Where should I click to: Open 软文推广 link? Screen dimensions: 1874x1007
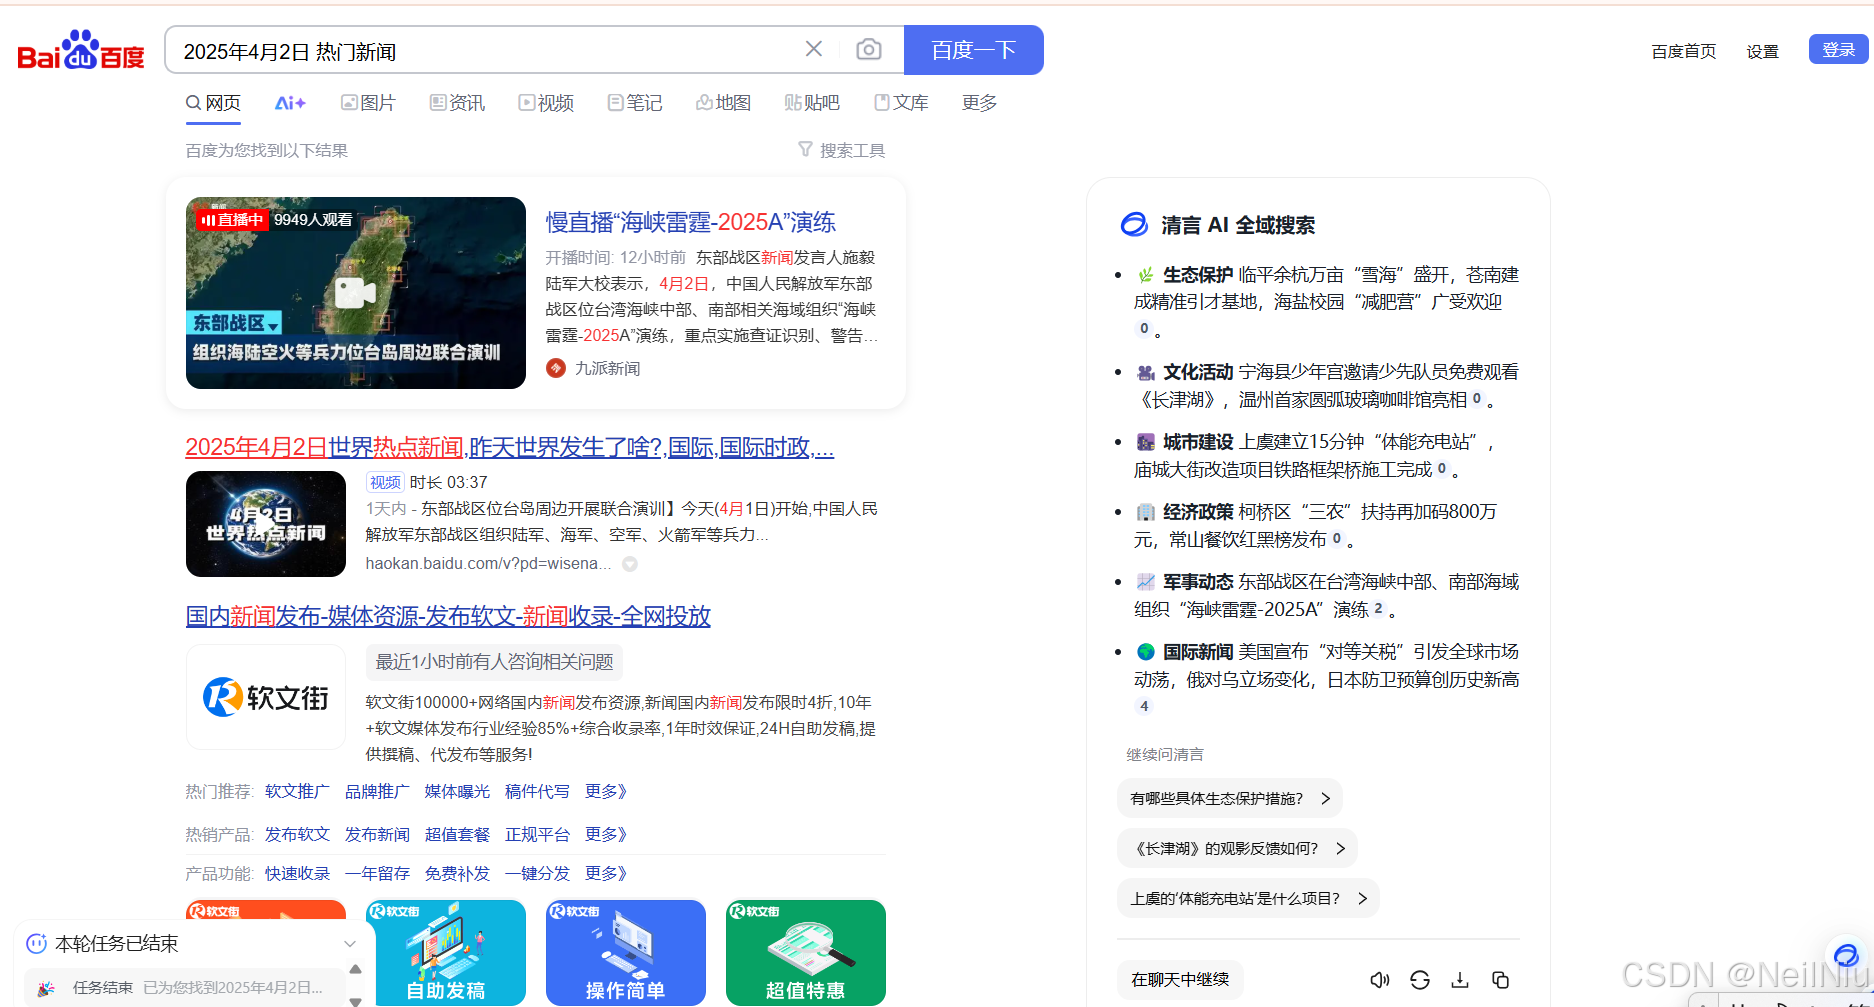click(297, 791)
